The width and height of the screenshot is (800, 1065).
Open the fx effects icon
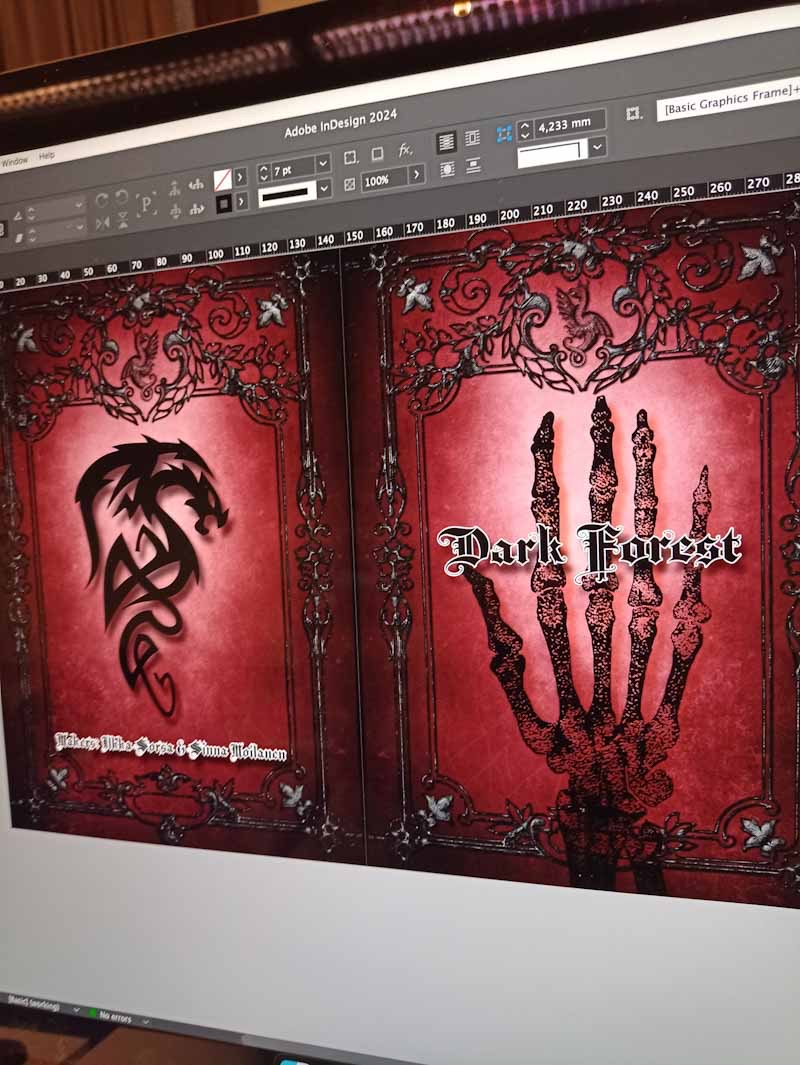[x=404, y=151]
